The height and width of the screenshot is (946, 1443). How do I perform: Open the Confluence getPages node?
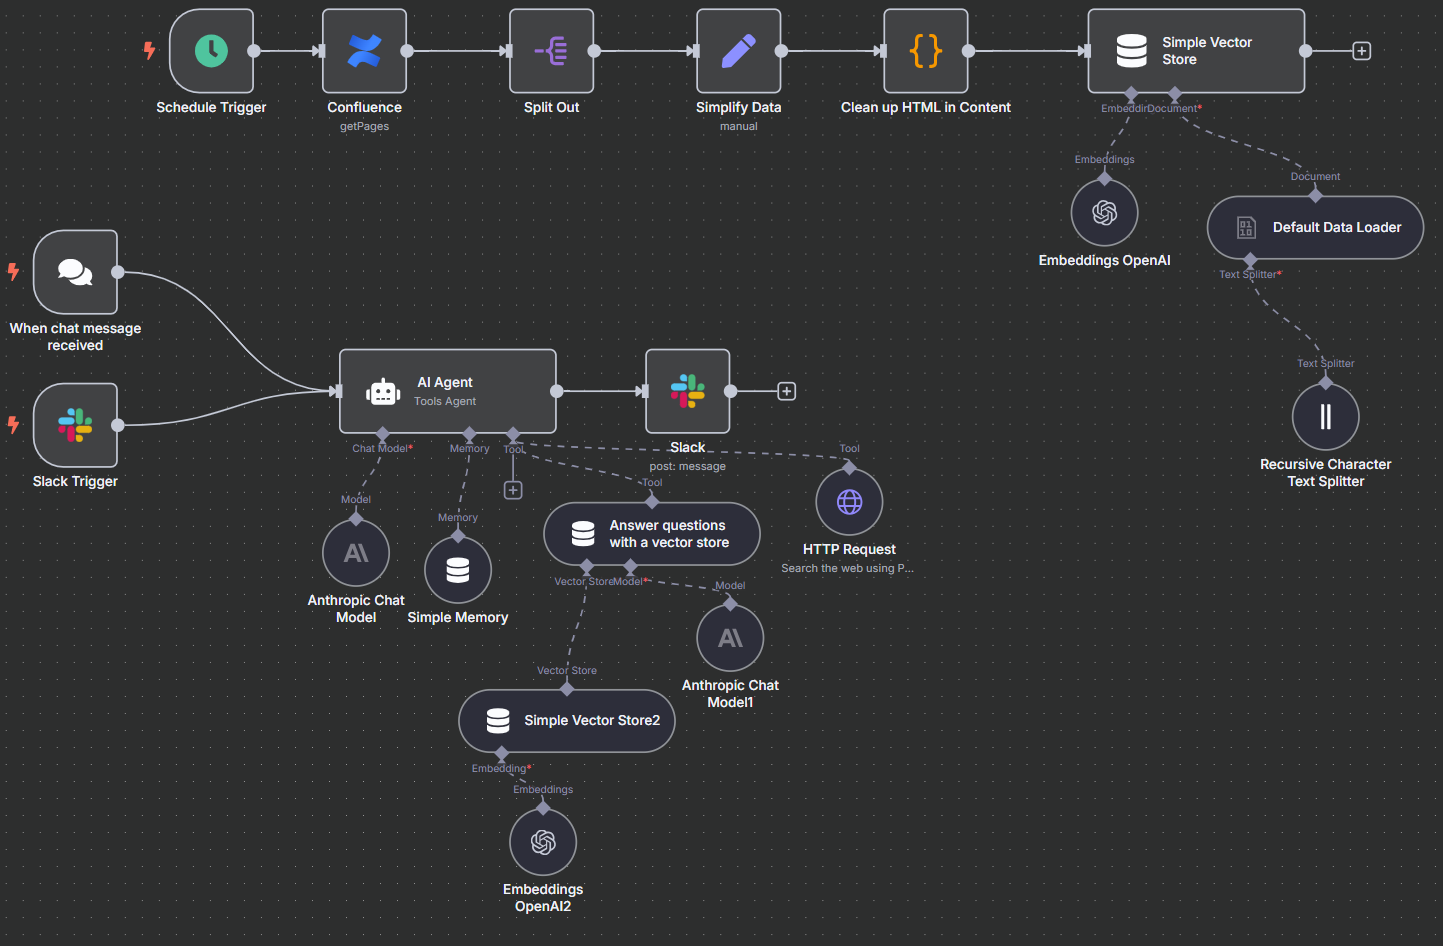click(364, 51)
